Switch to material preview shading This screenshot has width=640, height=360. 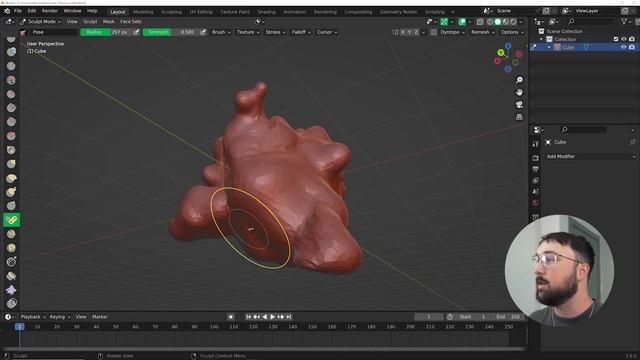505,22
